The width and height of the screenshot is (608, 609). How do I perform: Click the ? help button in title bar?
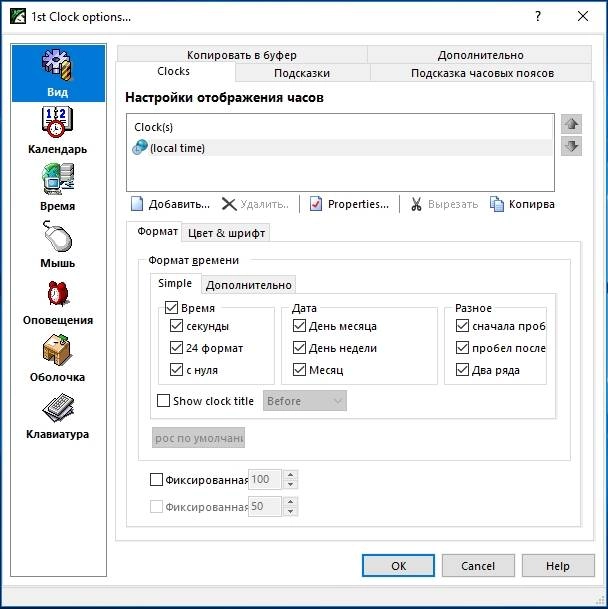pos(538,16)
